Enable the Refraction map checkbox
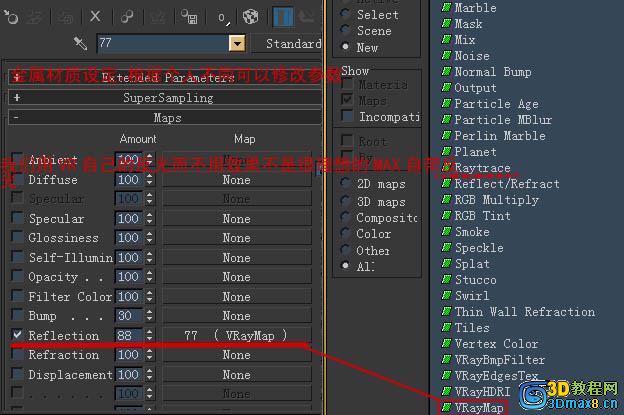 (x=17, y=354)
